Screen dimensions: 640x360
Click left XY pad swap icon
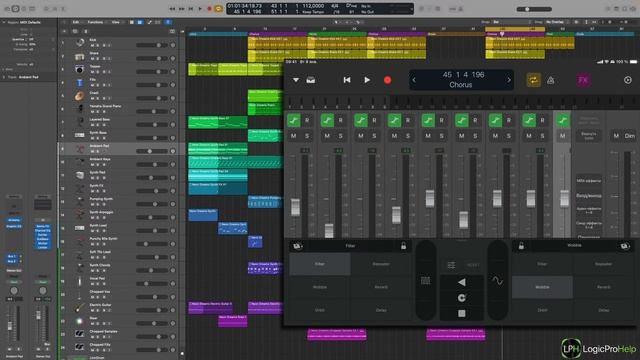click(298, 246)
